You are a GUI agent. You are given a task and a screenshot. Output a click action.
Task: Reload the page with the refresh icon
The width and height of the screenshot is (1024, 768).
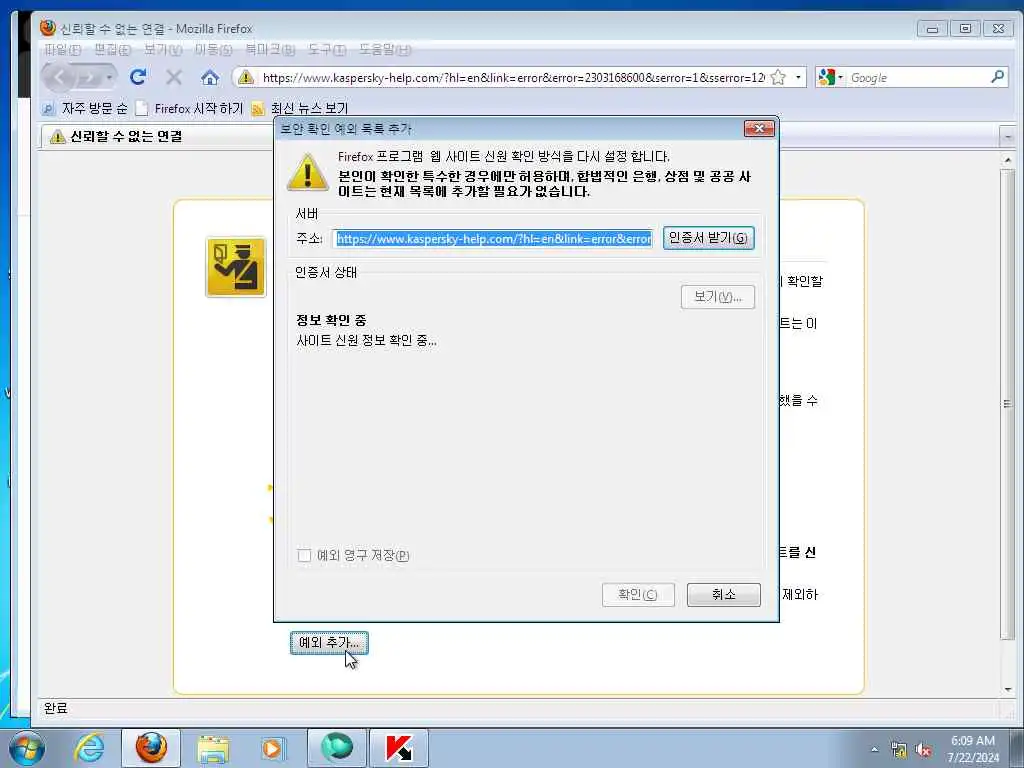(138, 78)
